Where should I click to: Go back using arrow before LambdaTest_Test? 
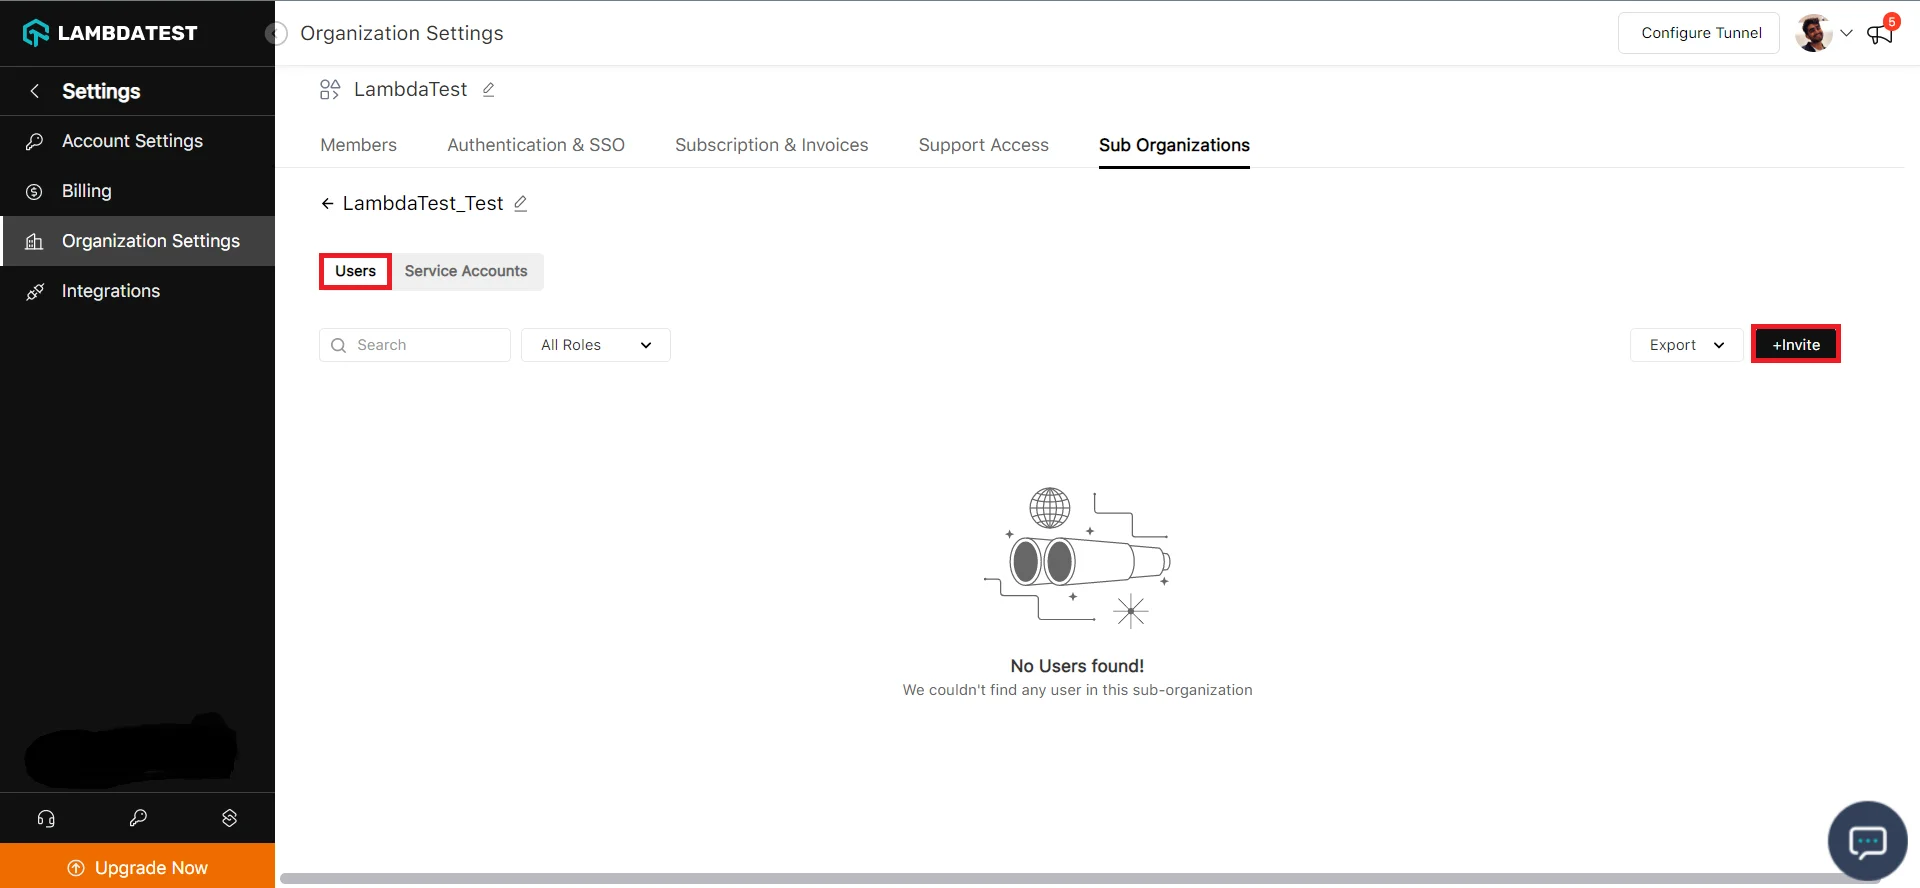(x=327, y=204)
